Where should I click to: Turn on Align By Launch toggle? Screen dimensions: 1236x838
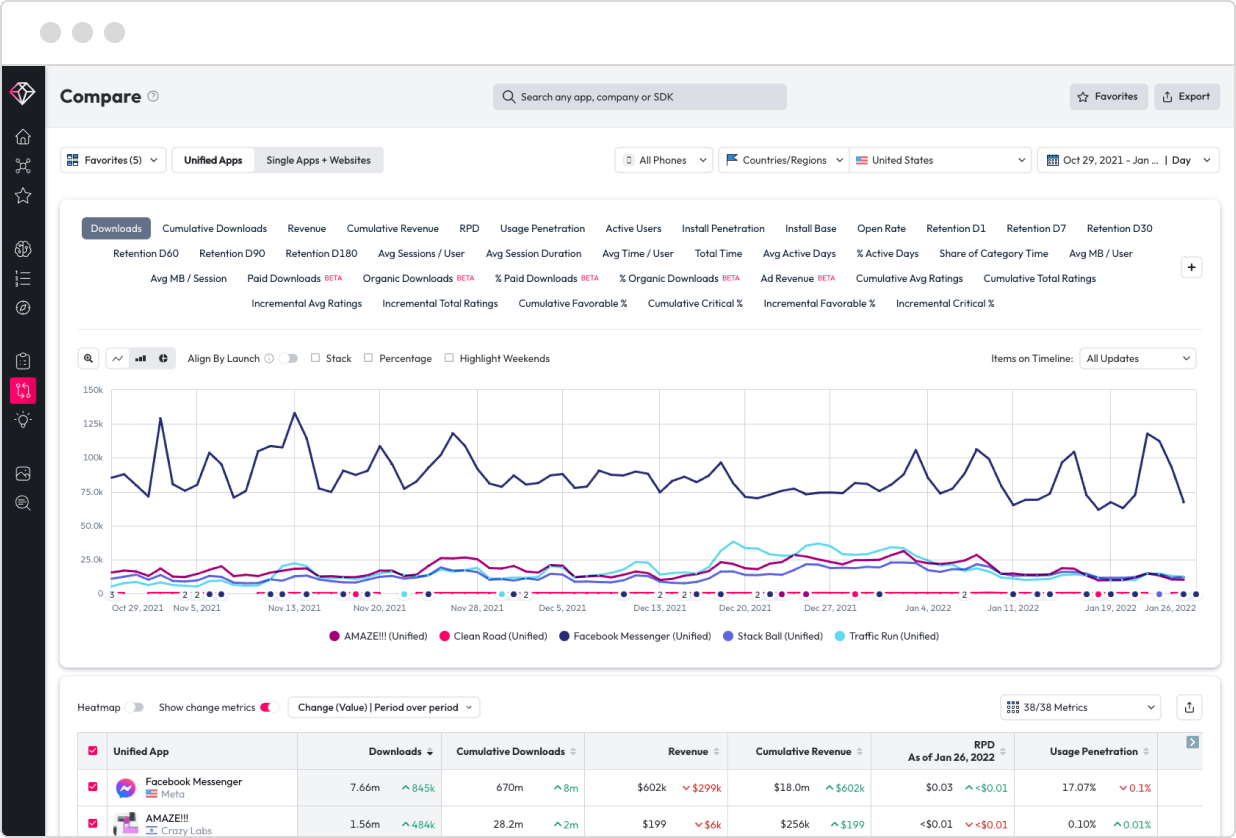pyautogui.click(x=289, y=358)
